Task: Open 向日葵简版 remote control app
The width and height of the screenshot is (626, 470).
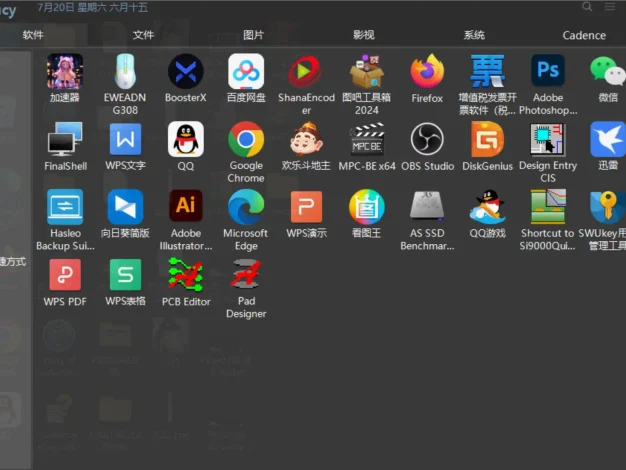Action: (125, 207)
